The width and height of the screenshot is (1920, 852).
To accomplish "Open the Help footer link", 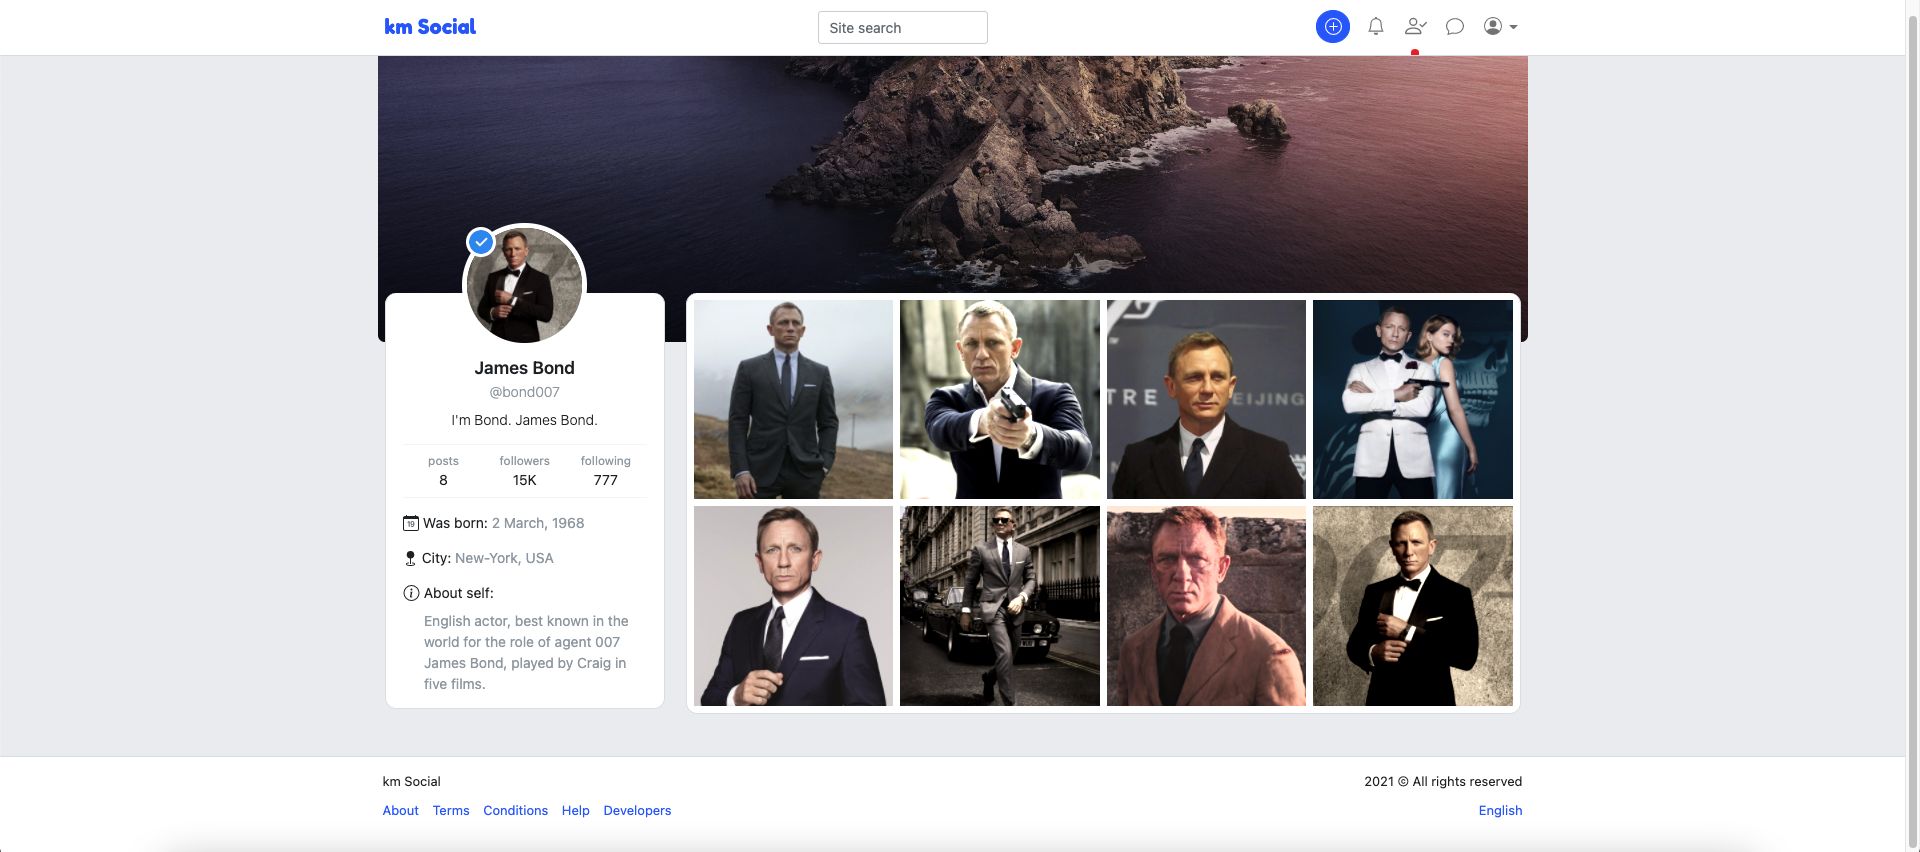I will coord(575,811).
